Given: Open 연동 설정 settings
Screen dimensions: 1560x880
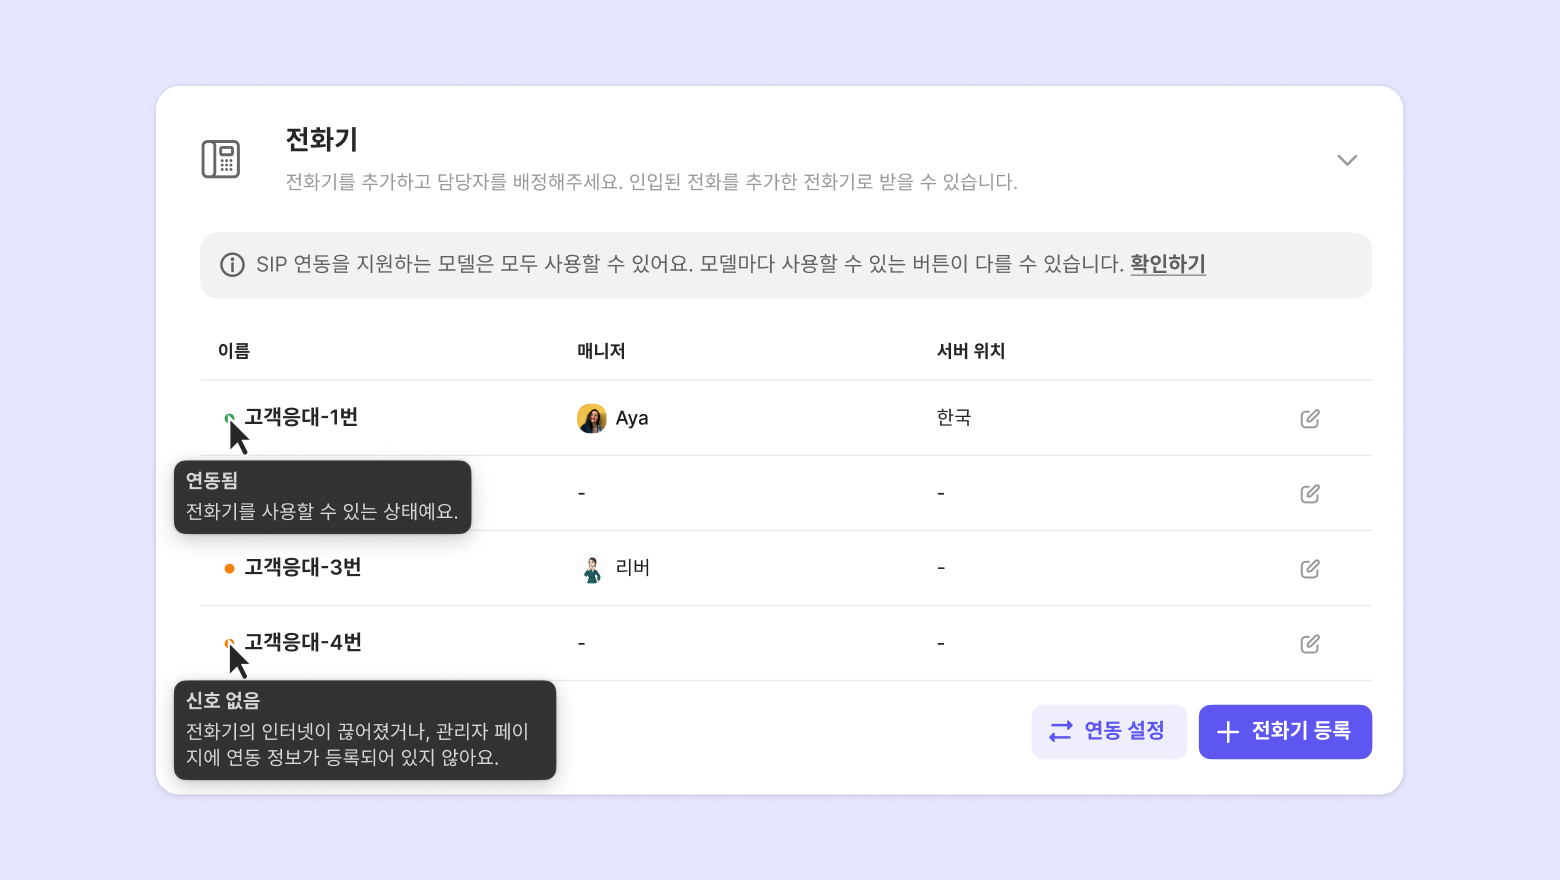Looking at the screenshot, I should (x=1108, y=731).
